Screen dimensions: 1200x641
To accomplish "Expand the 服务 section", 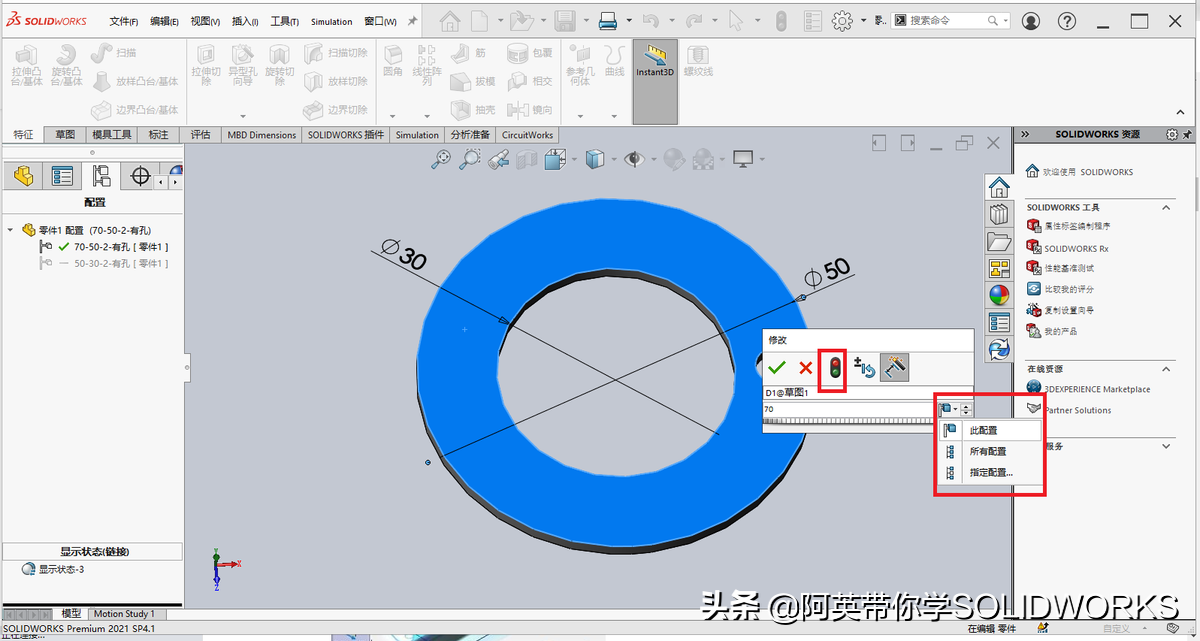I will coord(1165,446).
